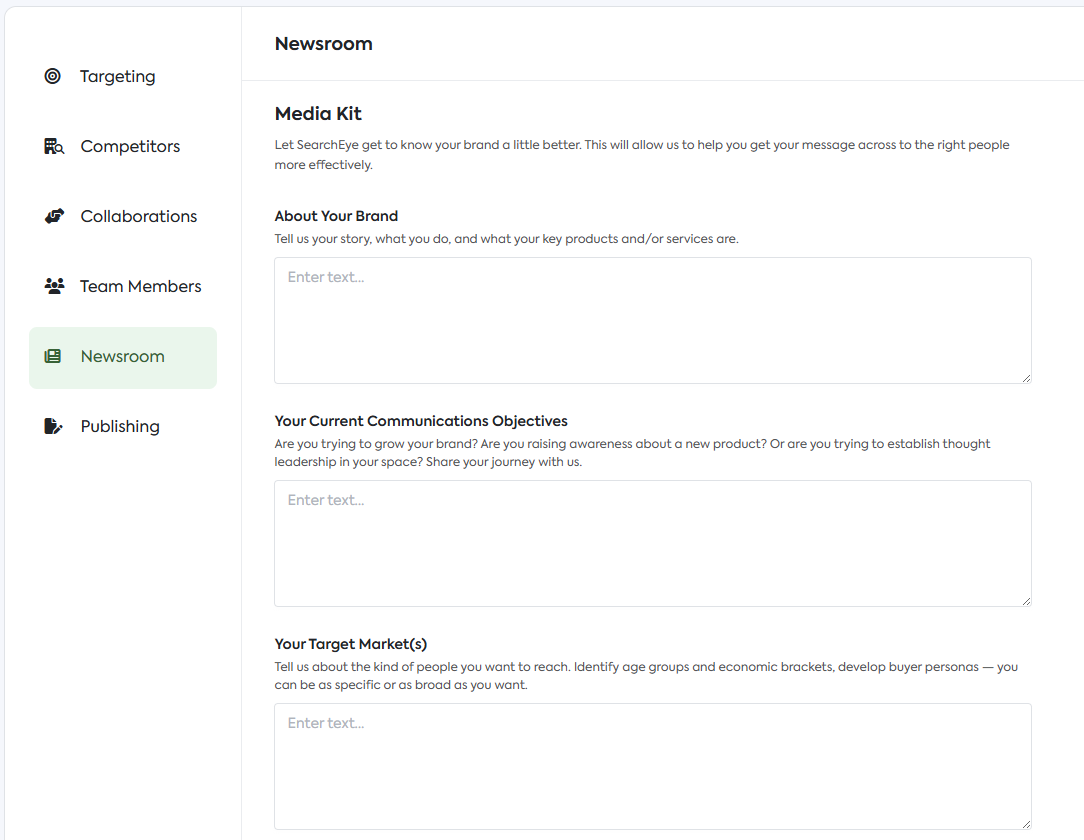This screenshot has height=840, width=1084.
Task: Go to the Competitors section
Action: click(130, 146)
